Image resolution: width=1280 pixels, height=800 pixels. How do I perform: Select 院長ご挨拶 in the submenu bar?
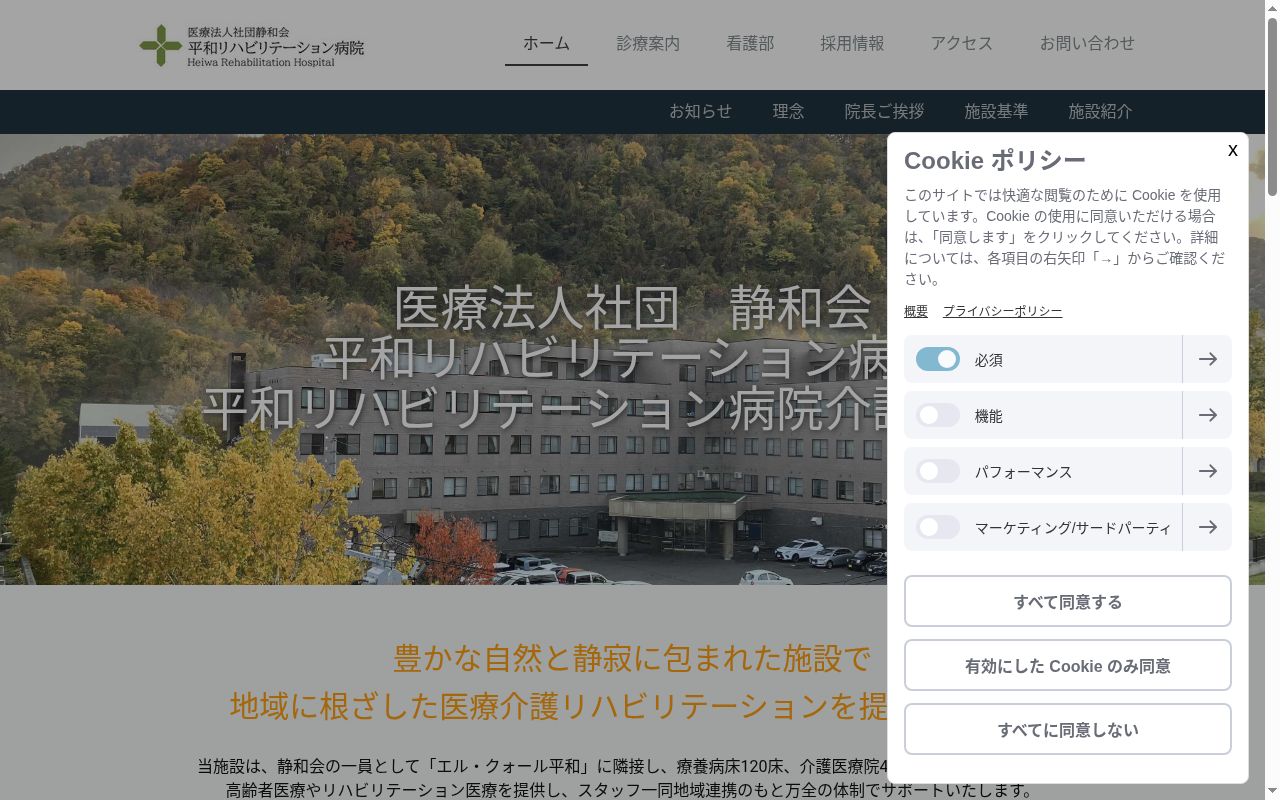point(884,111)
